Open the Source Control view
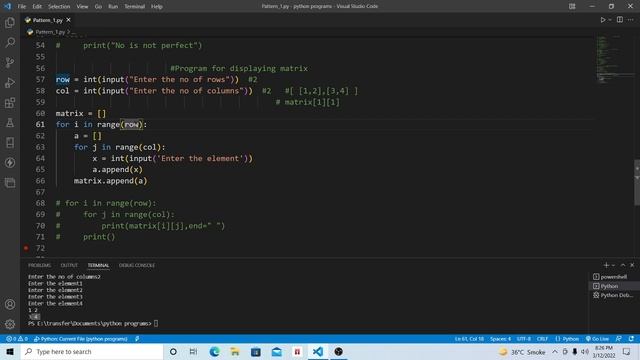 (10, 62)
